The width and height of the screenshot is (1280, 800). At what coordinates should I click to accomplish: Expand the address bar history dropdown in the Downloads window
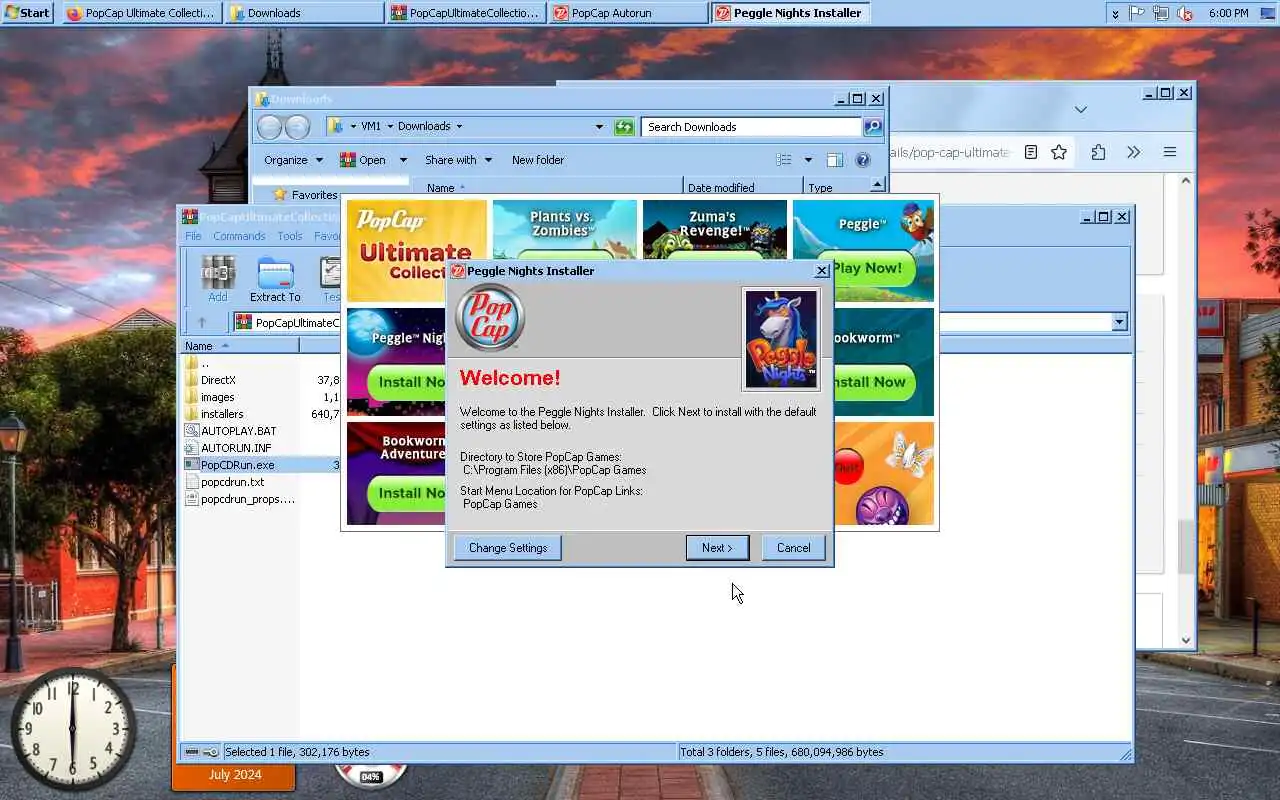point(599,127)
